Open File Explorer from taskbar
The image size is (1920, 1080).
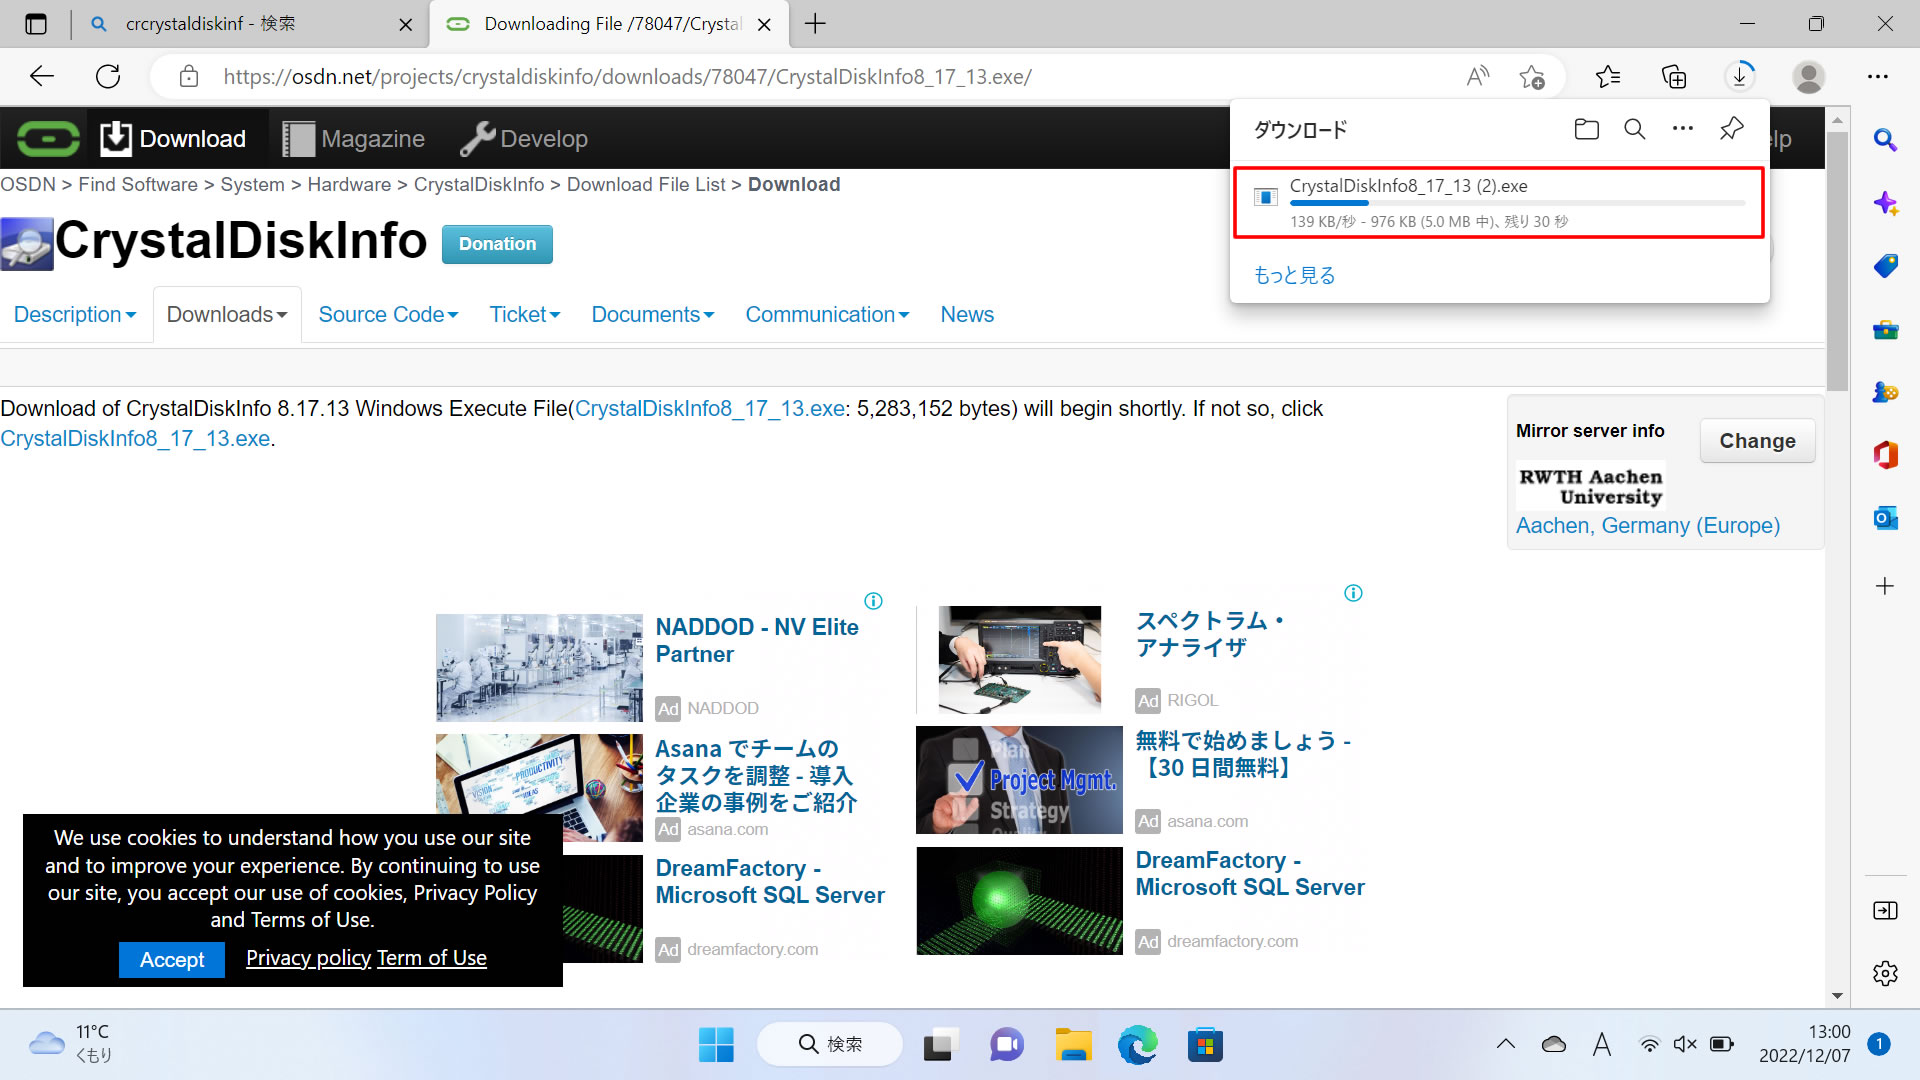1073,1045
